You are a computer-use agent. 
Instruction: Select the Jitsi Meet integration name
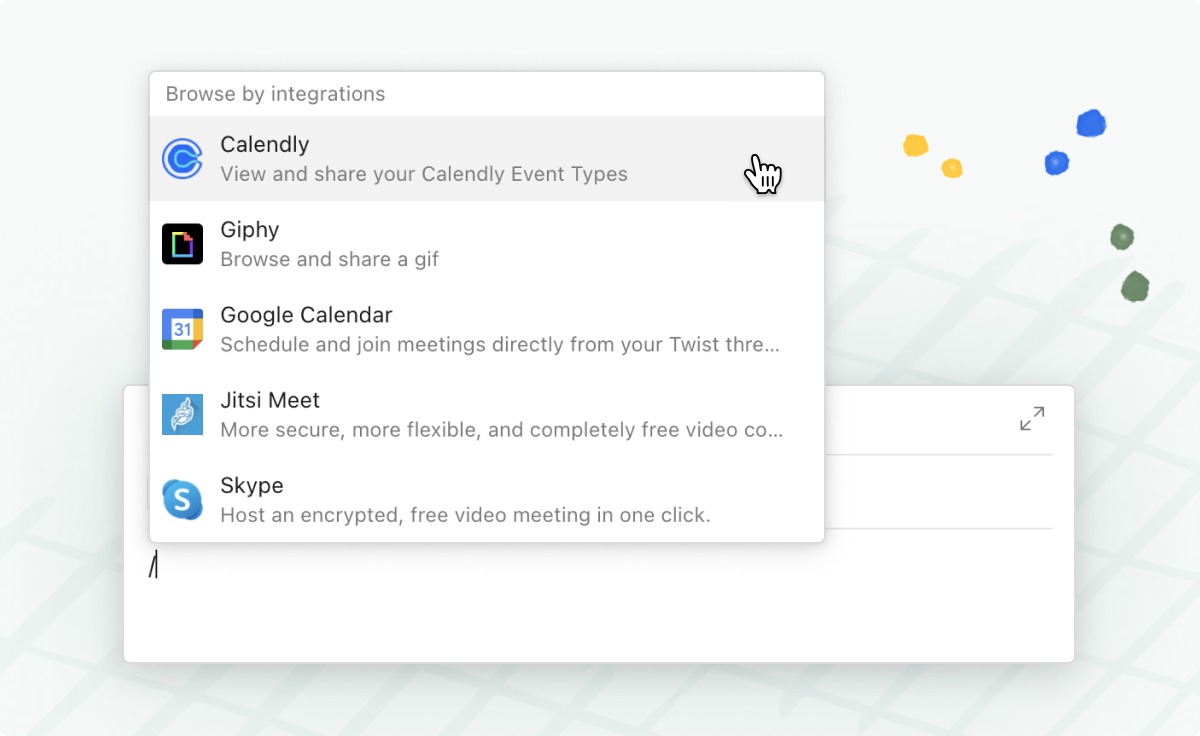coord(270,400)
